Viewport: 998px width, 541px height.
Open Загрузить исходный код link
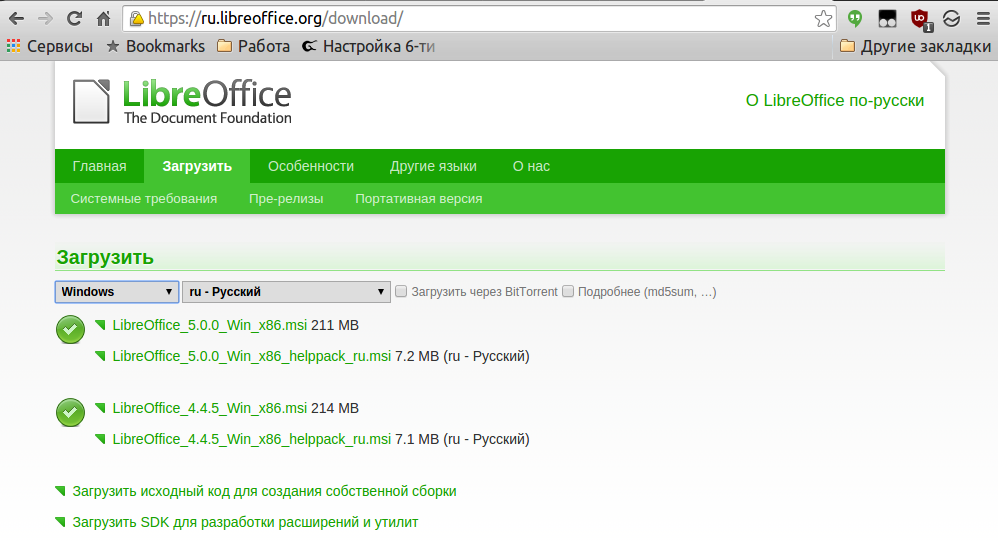tap(264, 491)
